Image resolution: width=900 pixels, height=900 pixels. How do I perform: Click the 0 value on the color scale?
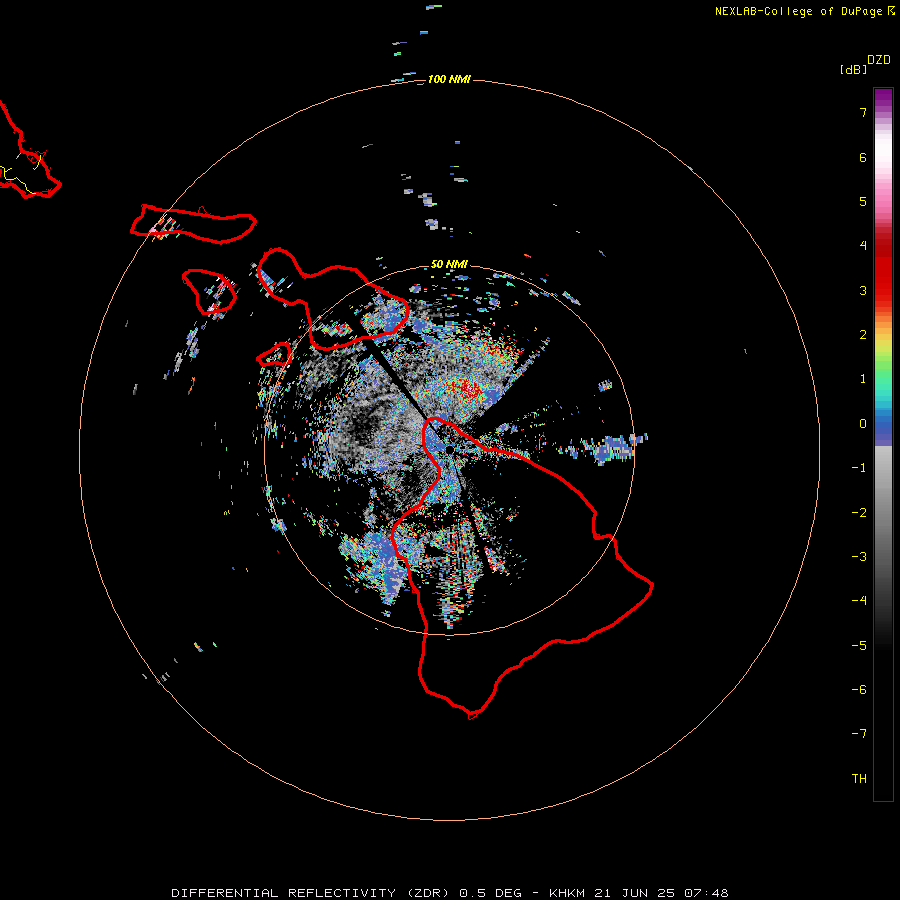[863, 424]
